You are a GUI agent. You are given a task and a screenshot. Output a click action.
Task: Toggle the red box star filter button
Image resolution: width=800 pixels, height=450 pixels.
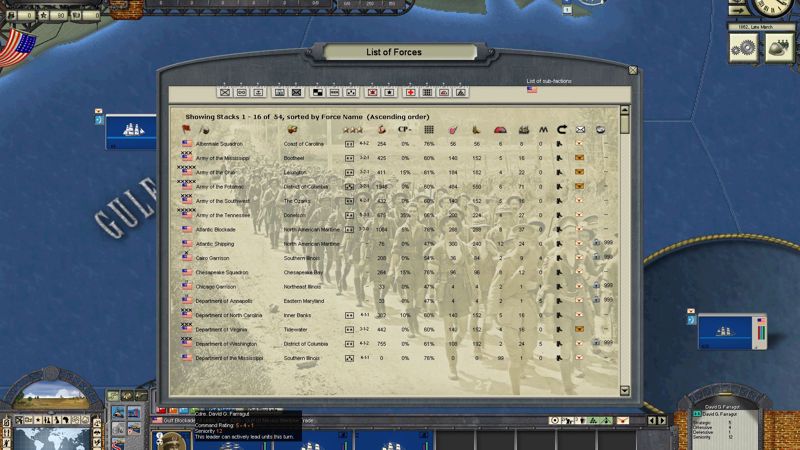(372, 92)
